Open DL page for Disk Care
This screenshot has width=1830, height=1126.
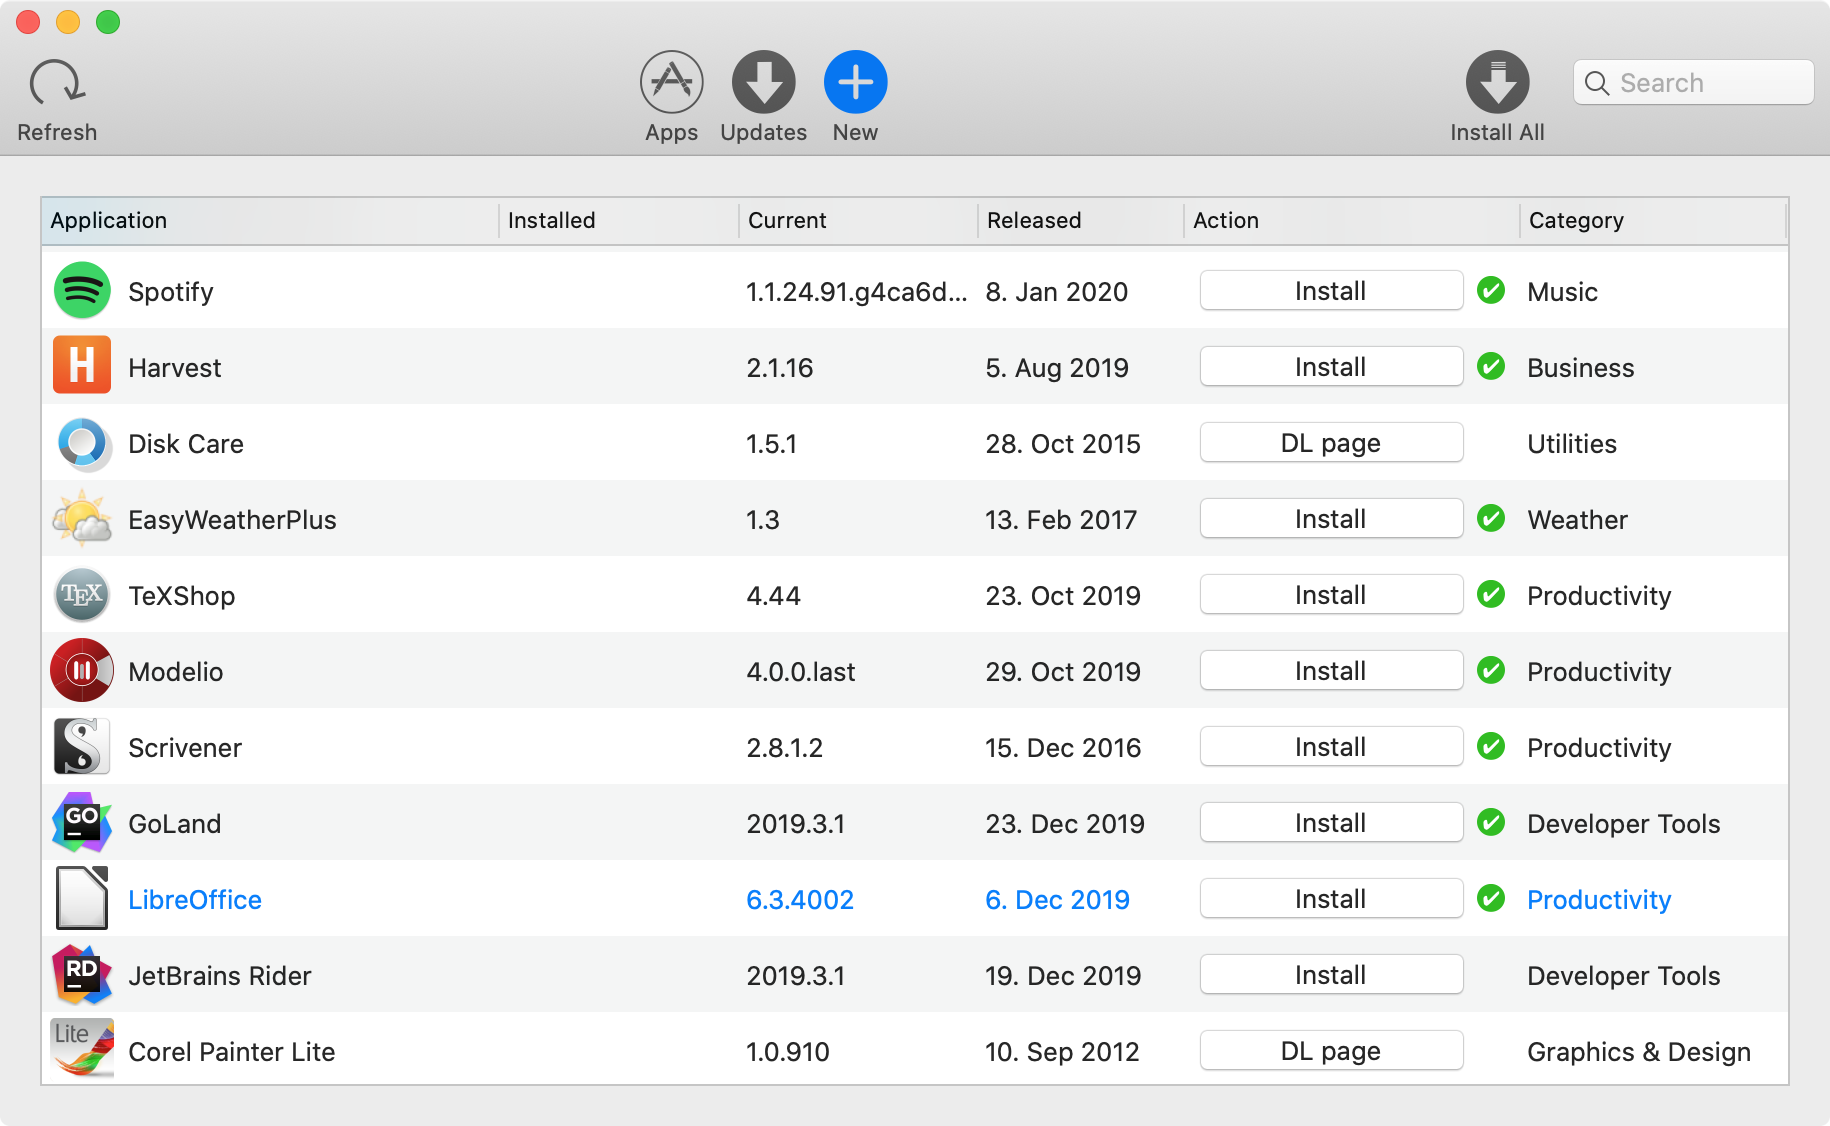(1331, 443)
